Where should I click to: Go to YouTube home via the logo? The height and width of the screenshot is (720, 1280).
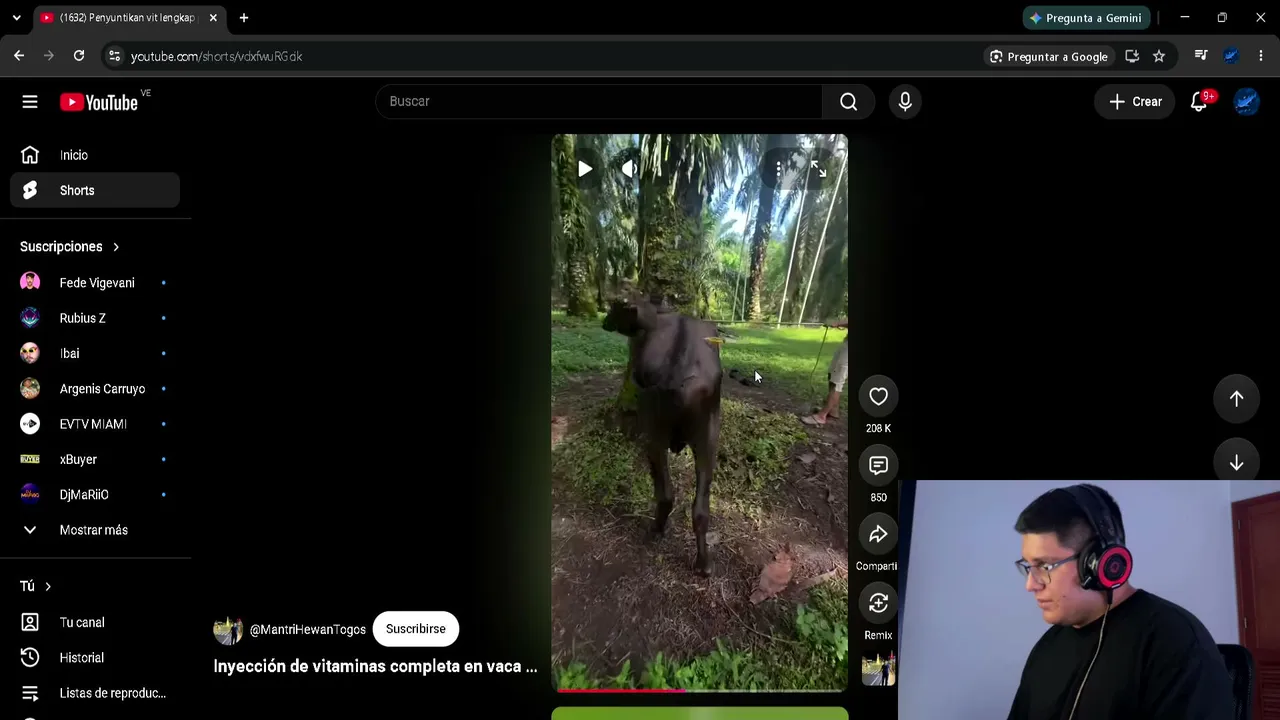98,102
